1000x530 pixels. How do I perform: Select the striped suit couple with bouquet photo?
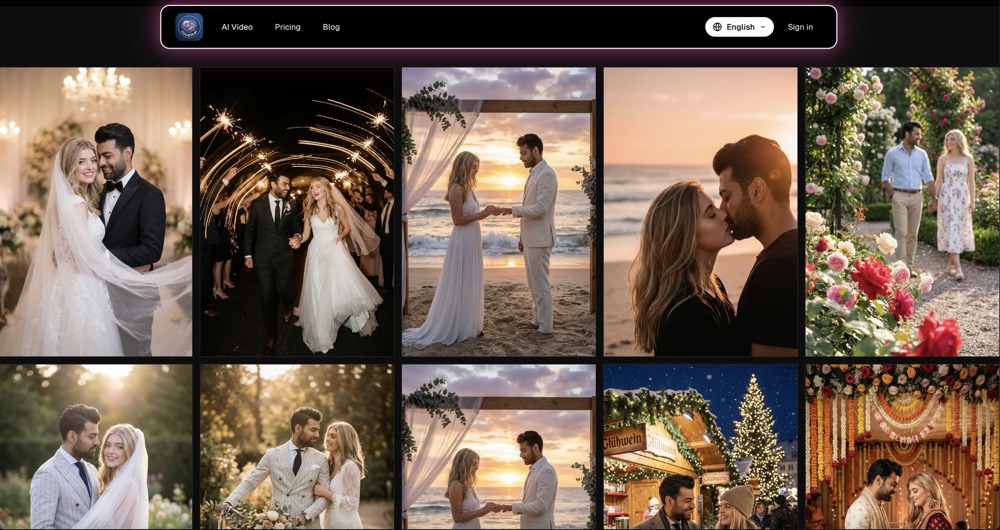tap(297, 447)
